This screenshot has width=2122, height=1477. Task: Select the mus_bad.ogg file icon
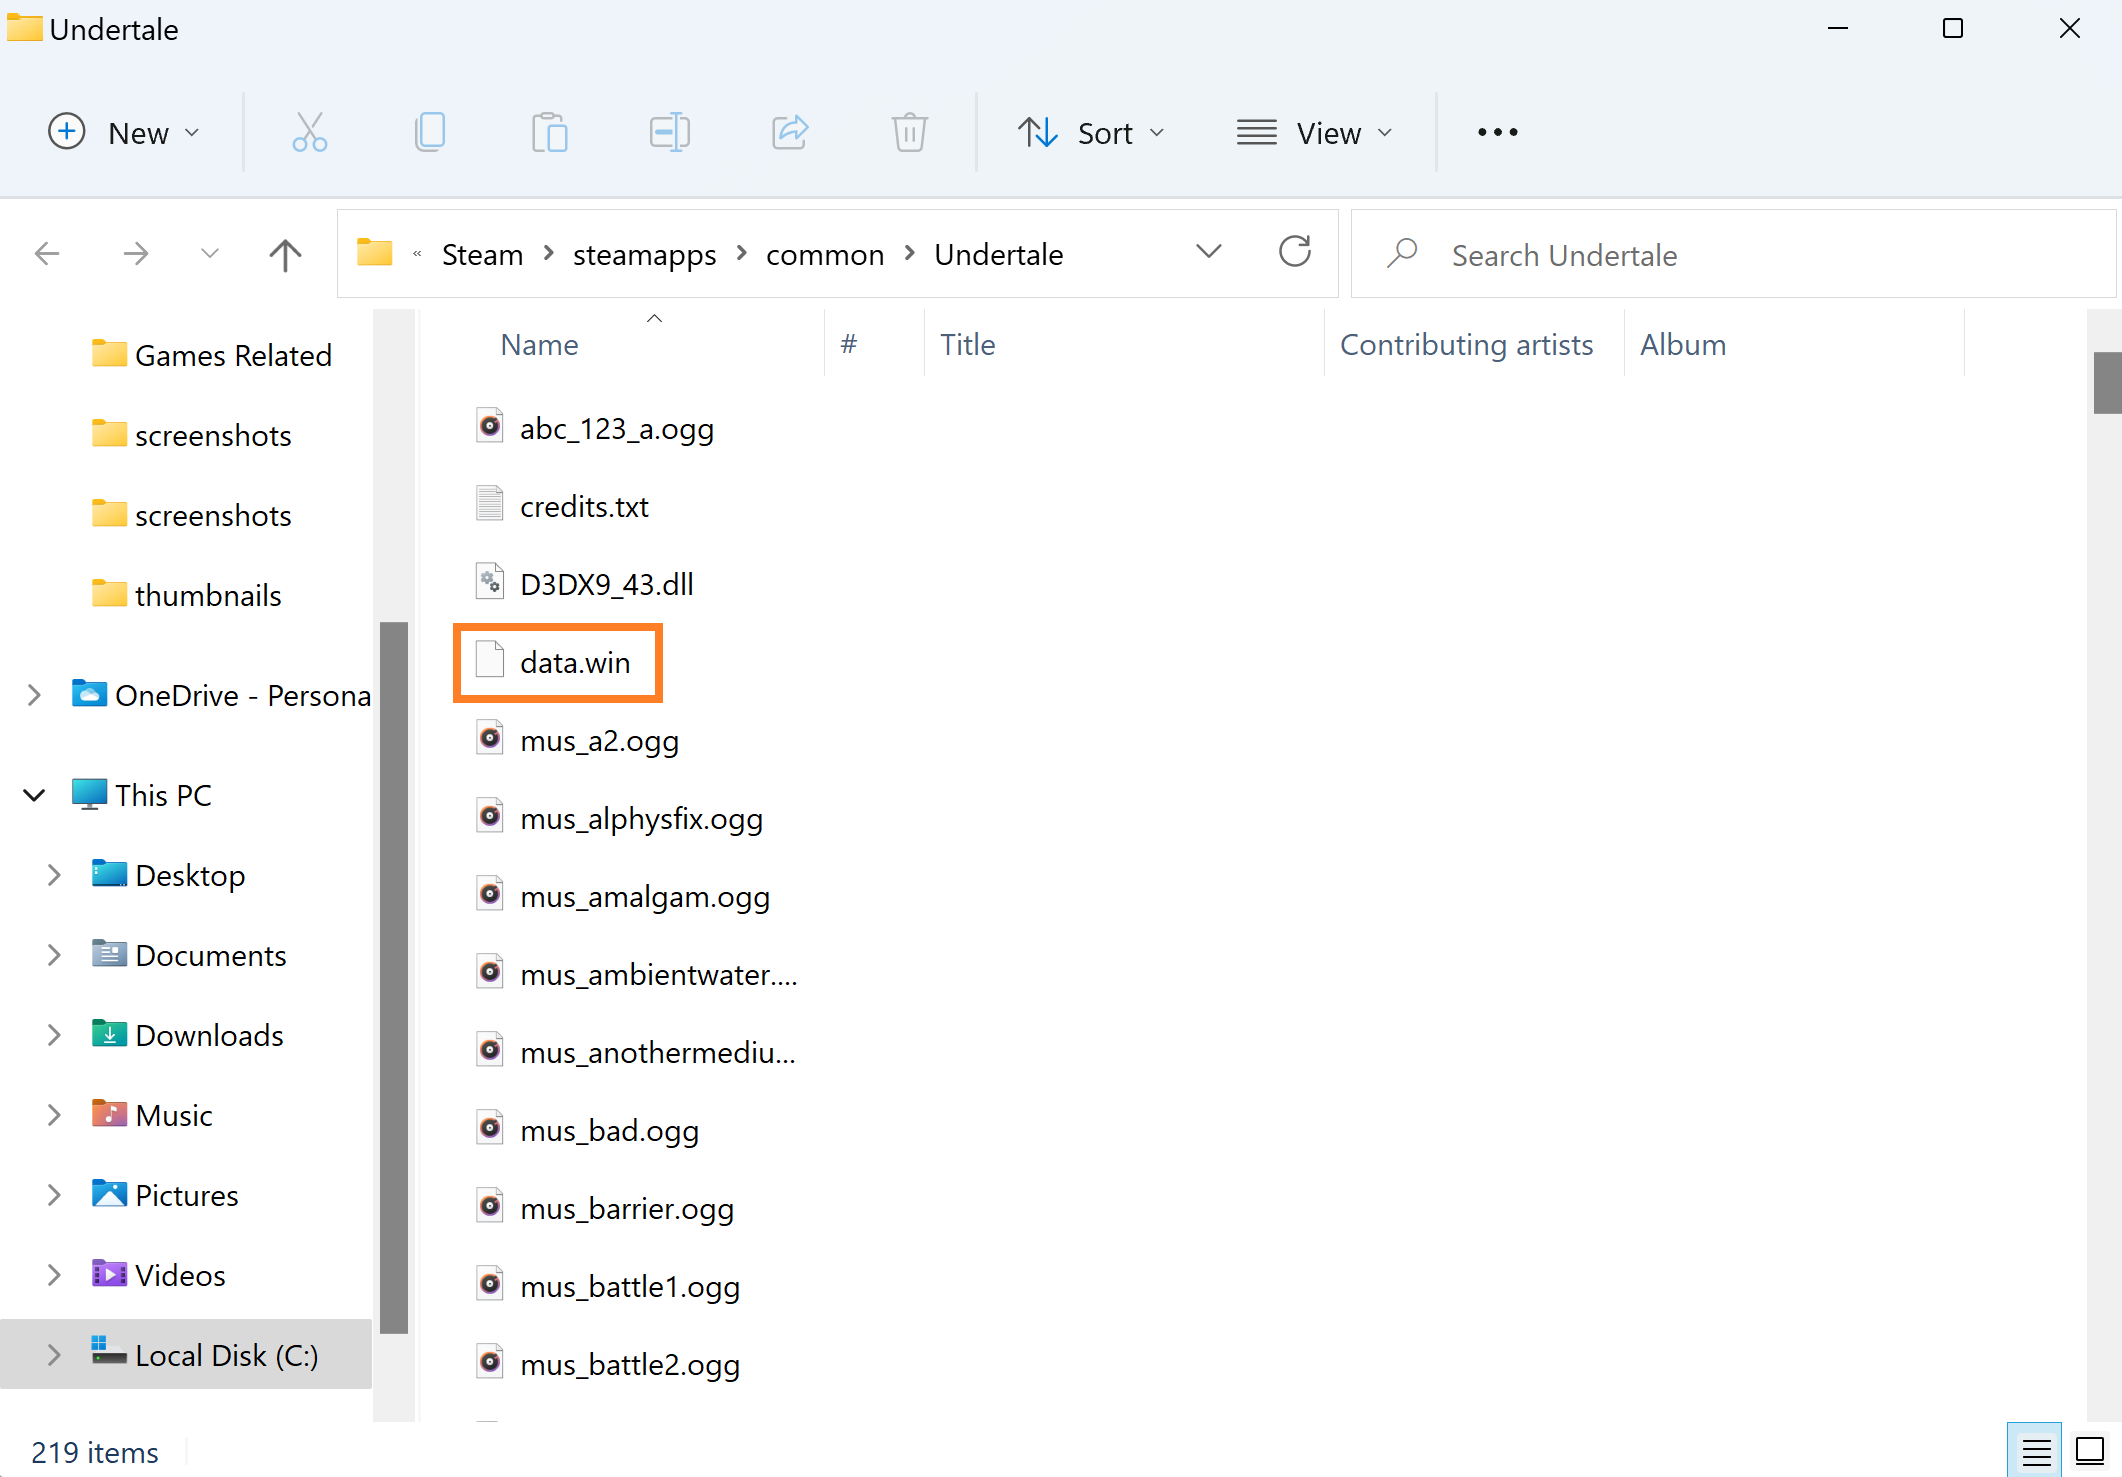[x=489, y=1129]
